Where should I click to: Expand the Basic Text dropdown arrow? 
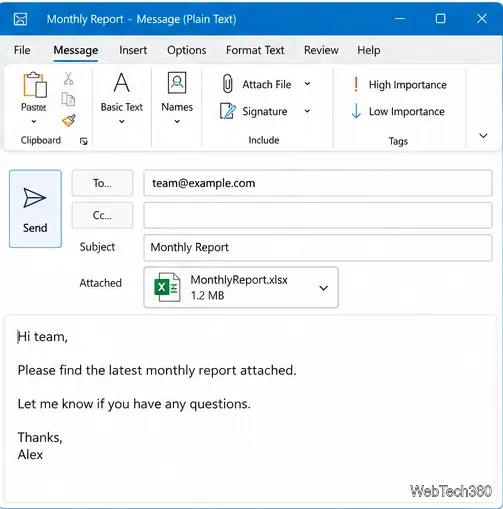click(122, 122)
